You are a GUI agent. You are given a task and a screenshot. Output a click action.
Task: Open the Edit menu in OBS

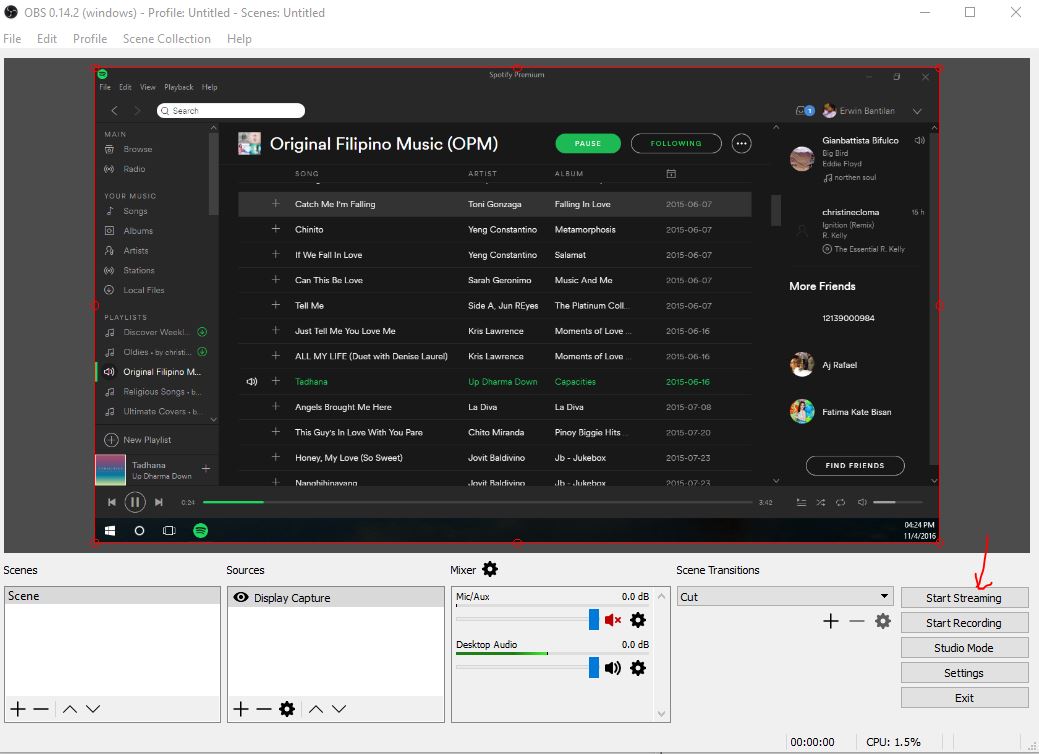pos(46,38)
